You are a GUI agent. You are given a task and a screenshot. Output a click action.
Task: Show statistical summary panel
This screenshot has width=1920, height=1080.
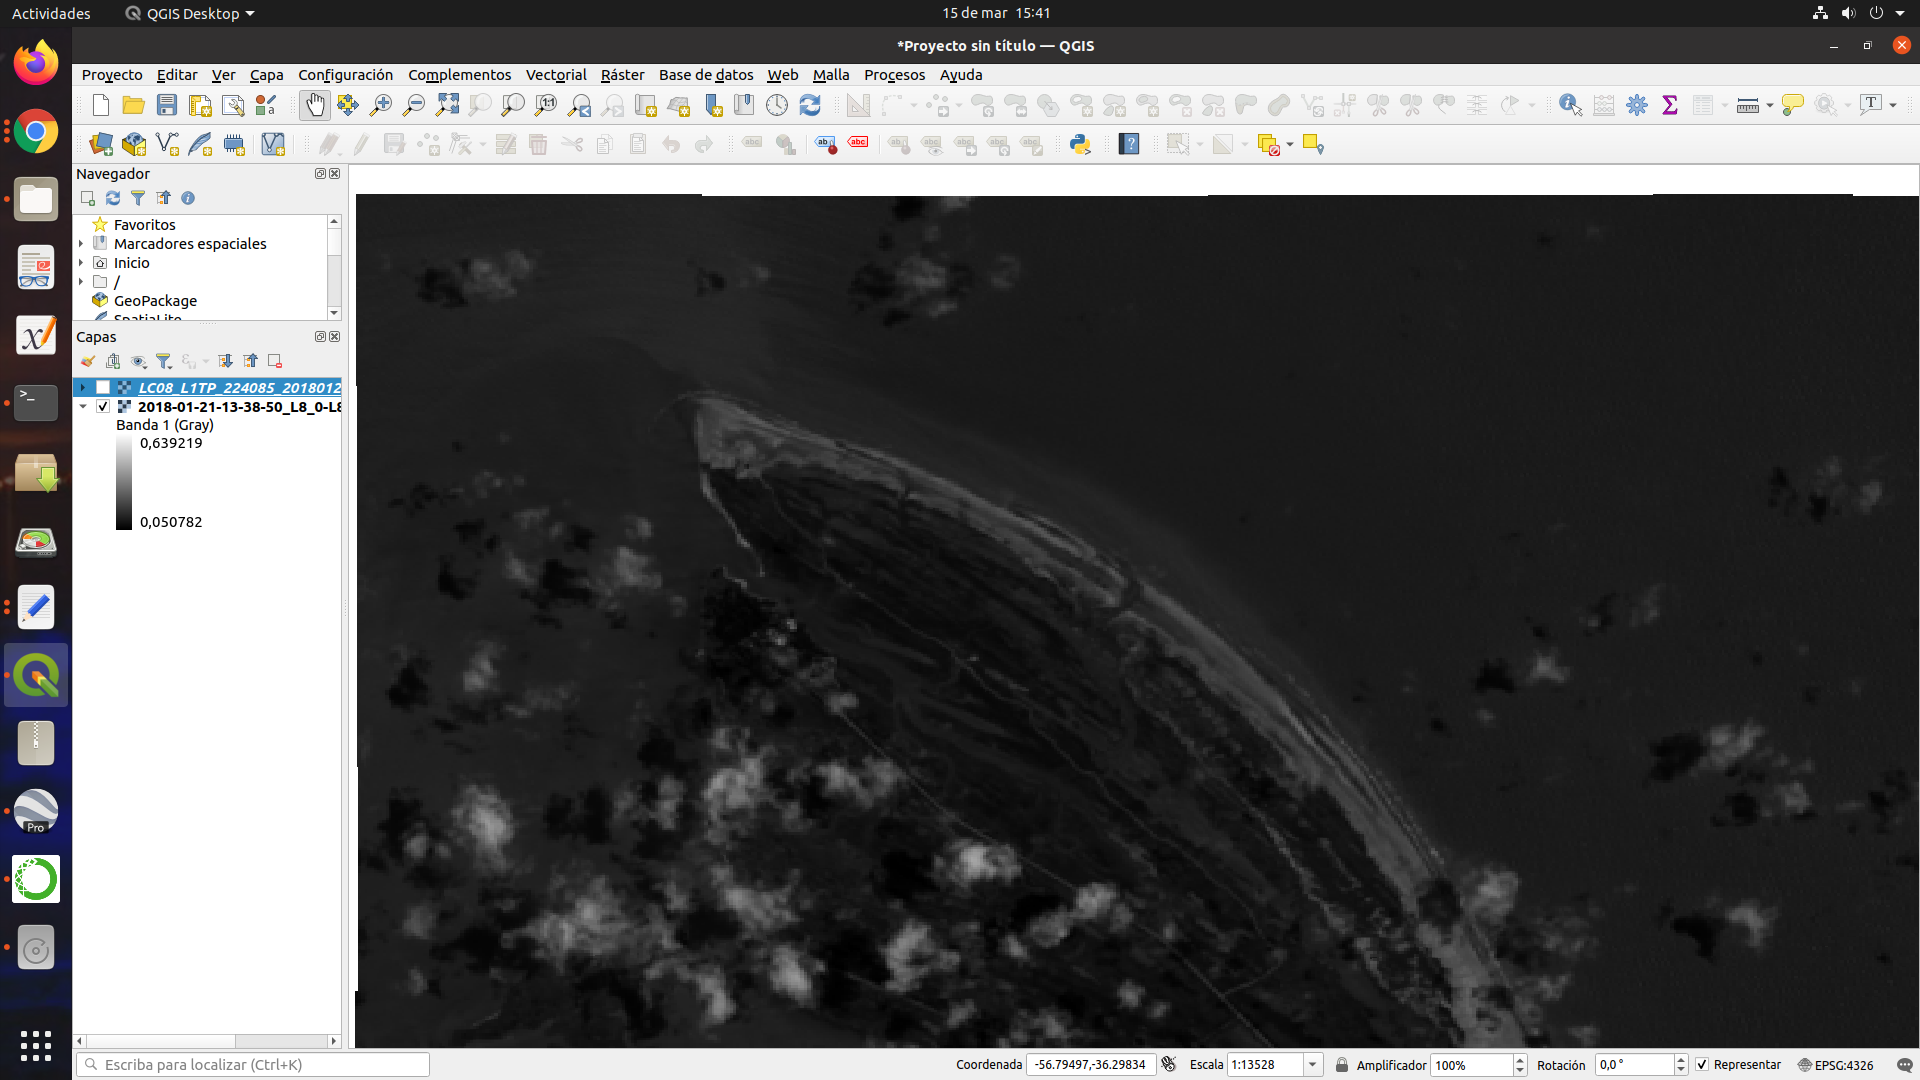pyautogui.click(x=1669, y=104)
